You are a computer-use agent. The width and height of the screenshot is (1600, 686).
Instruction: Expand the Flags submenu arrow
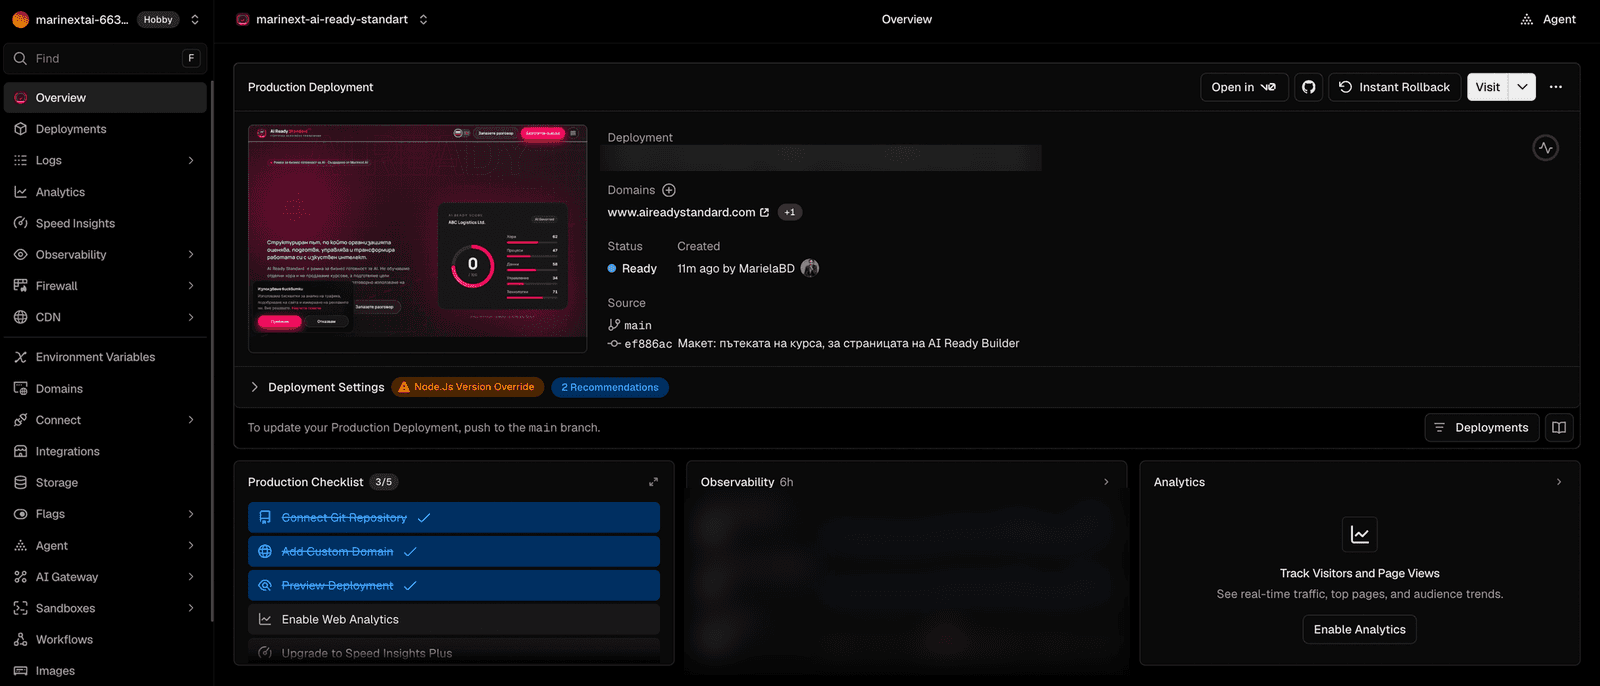(x=191, y=514)
